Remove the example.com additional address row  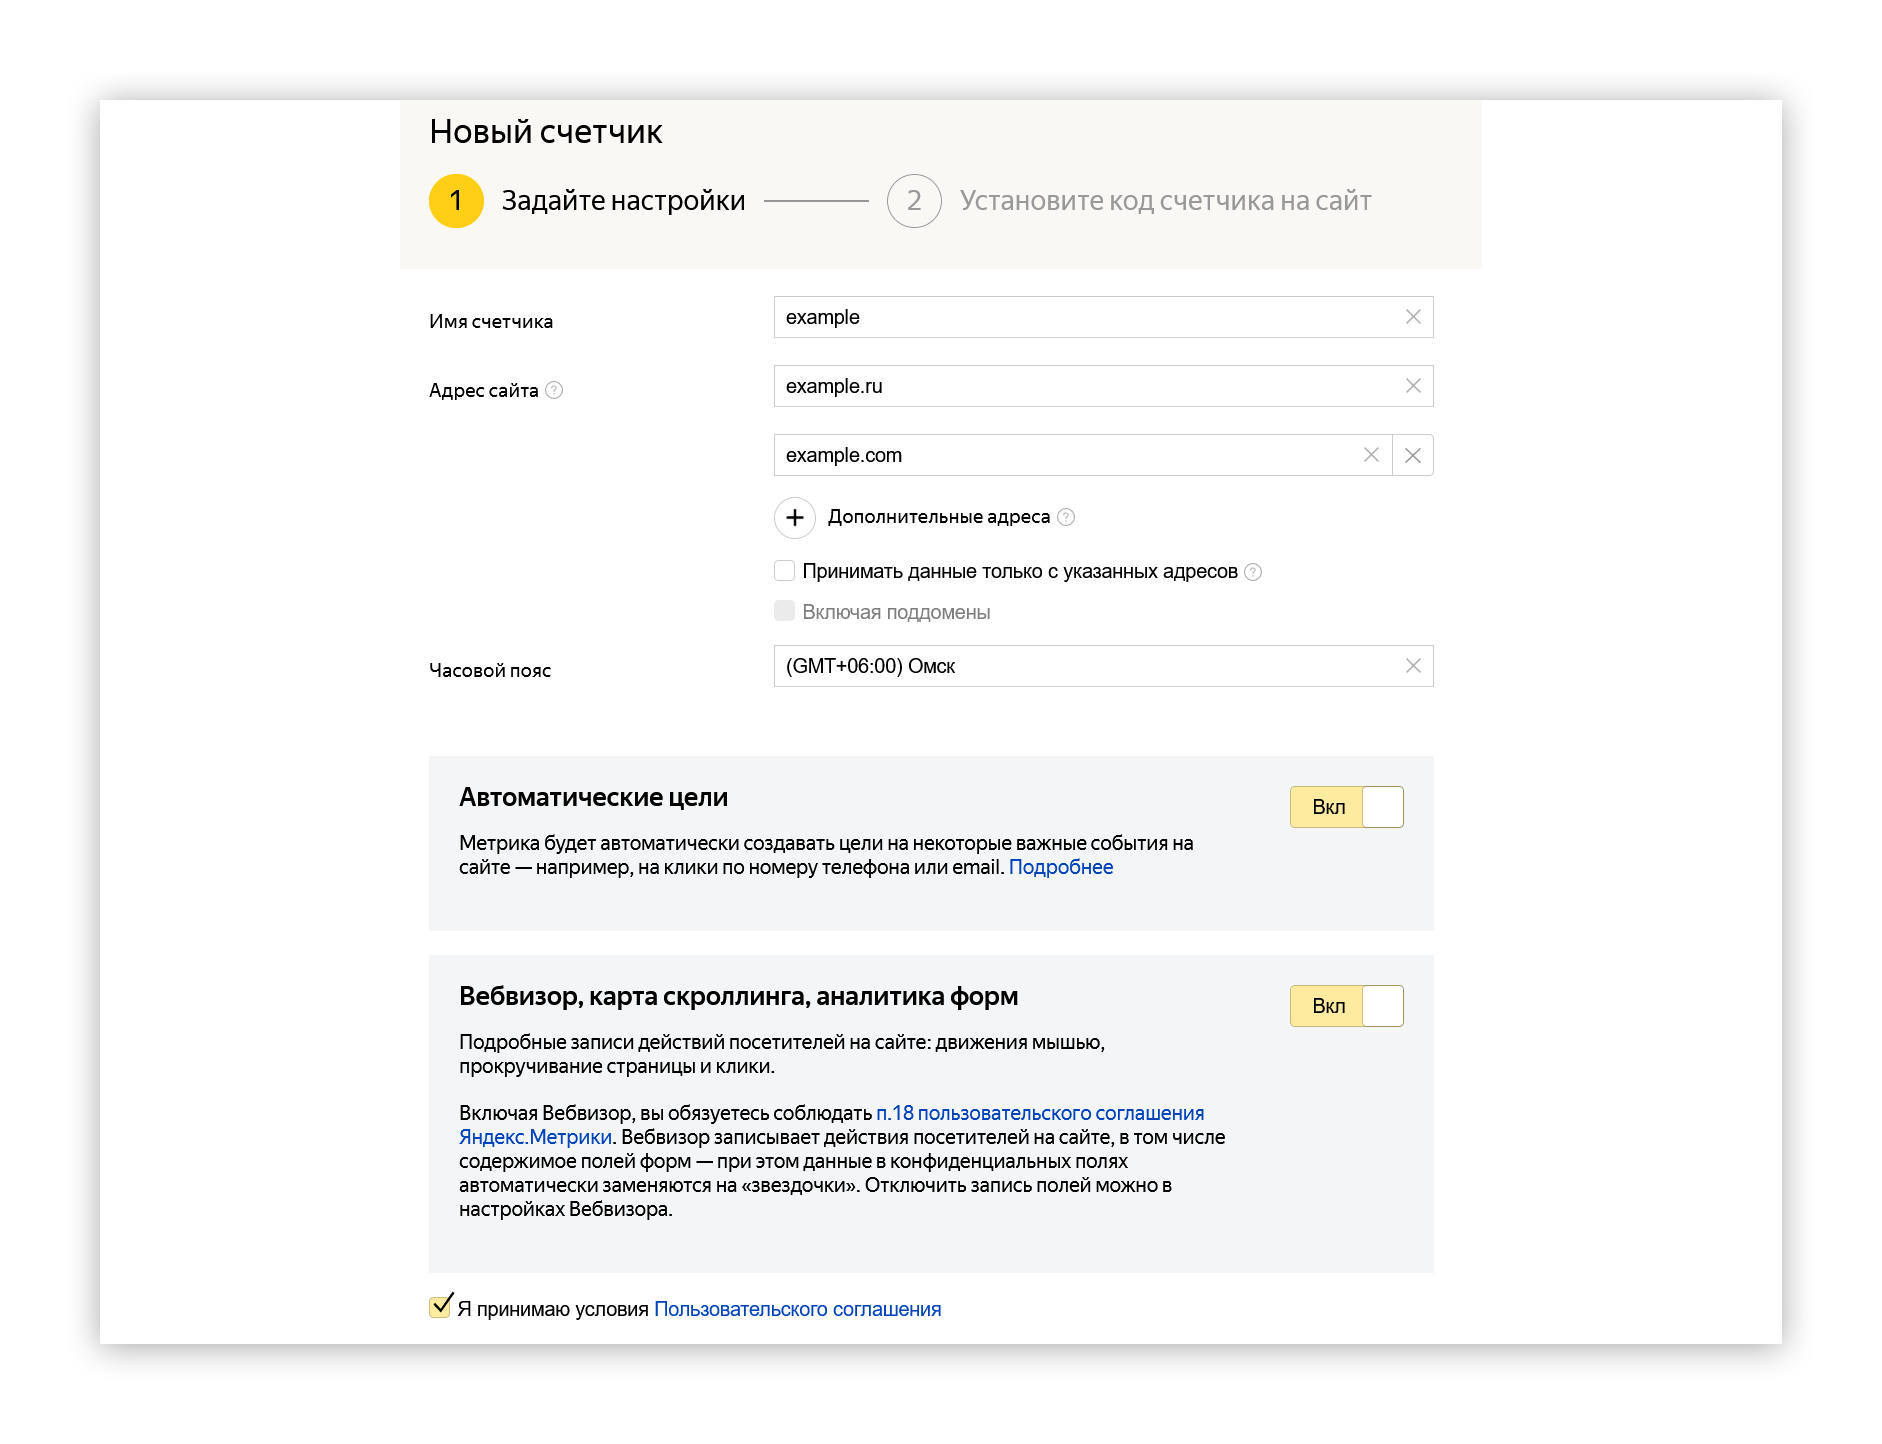1412,456
